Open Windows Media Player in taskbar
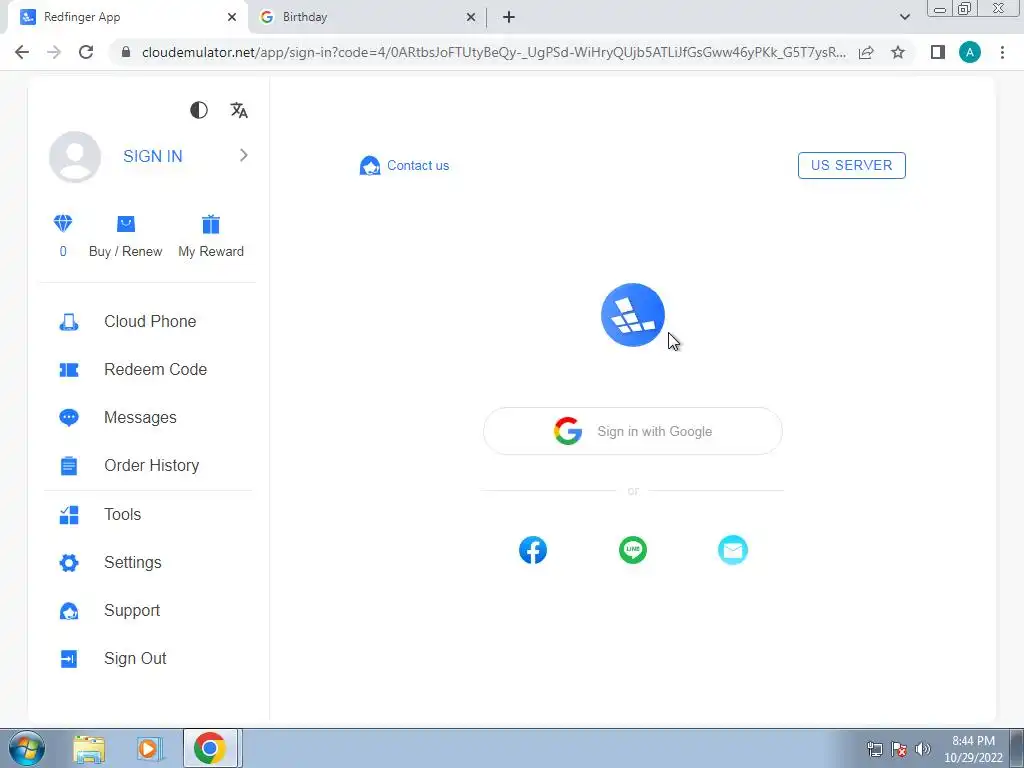The height and width of the screenshot is (768, 1024). pos(148,748)
